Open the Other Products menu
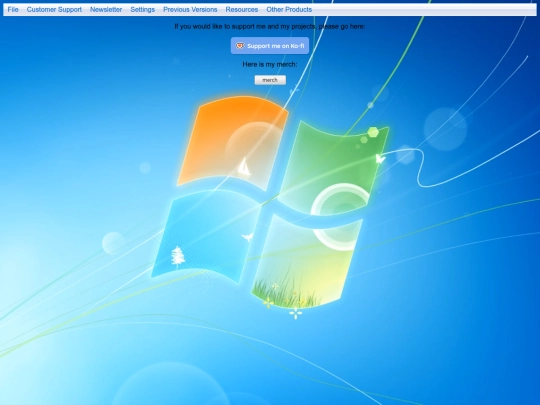Viewport: 540px width, 405px height. (x=289, y=10)
